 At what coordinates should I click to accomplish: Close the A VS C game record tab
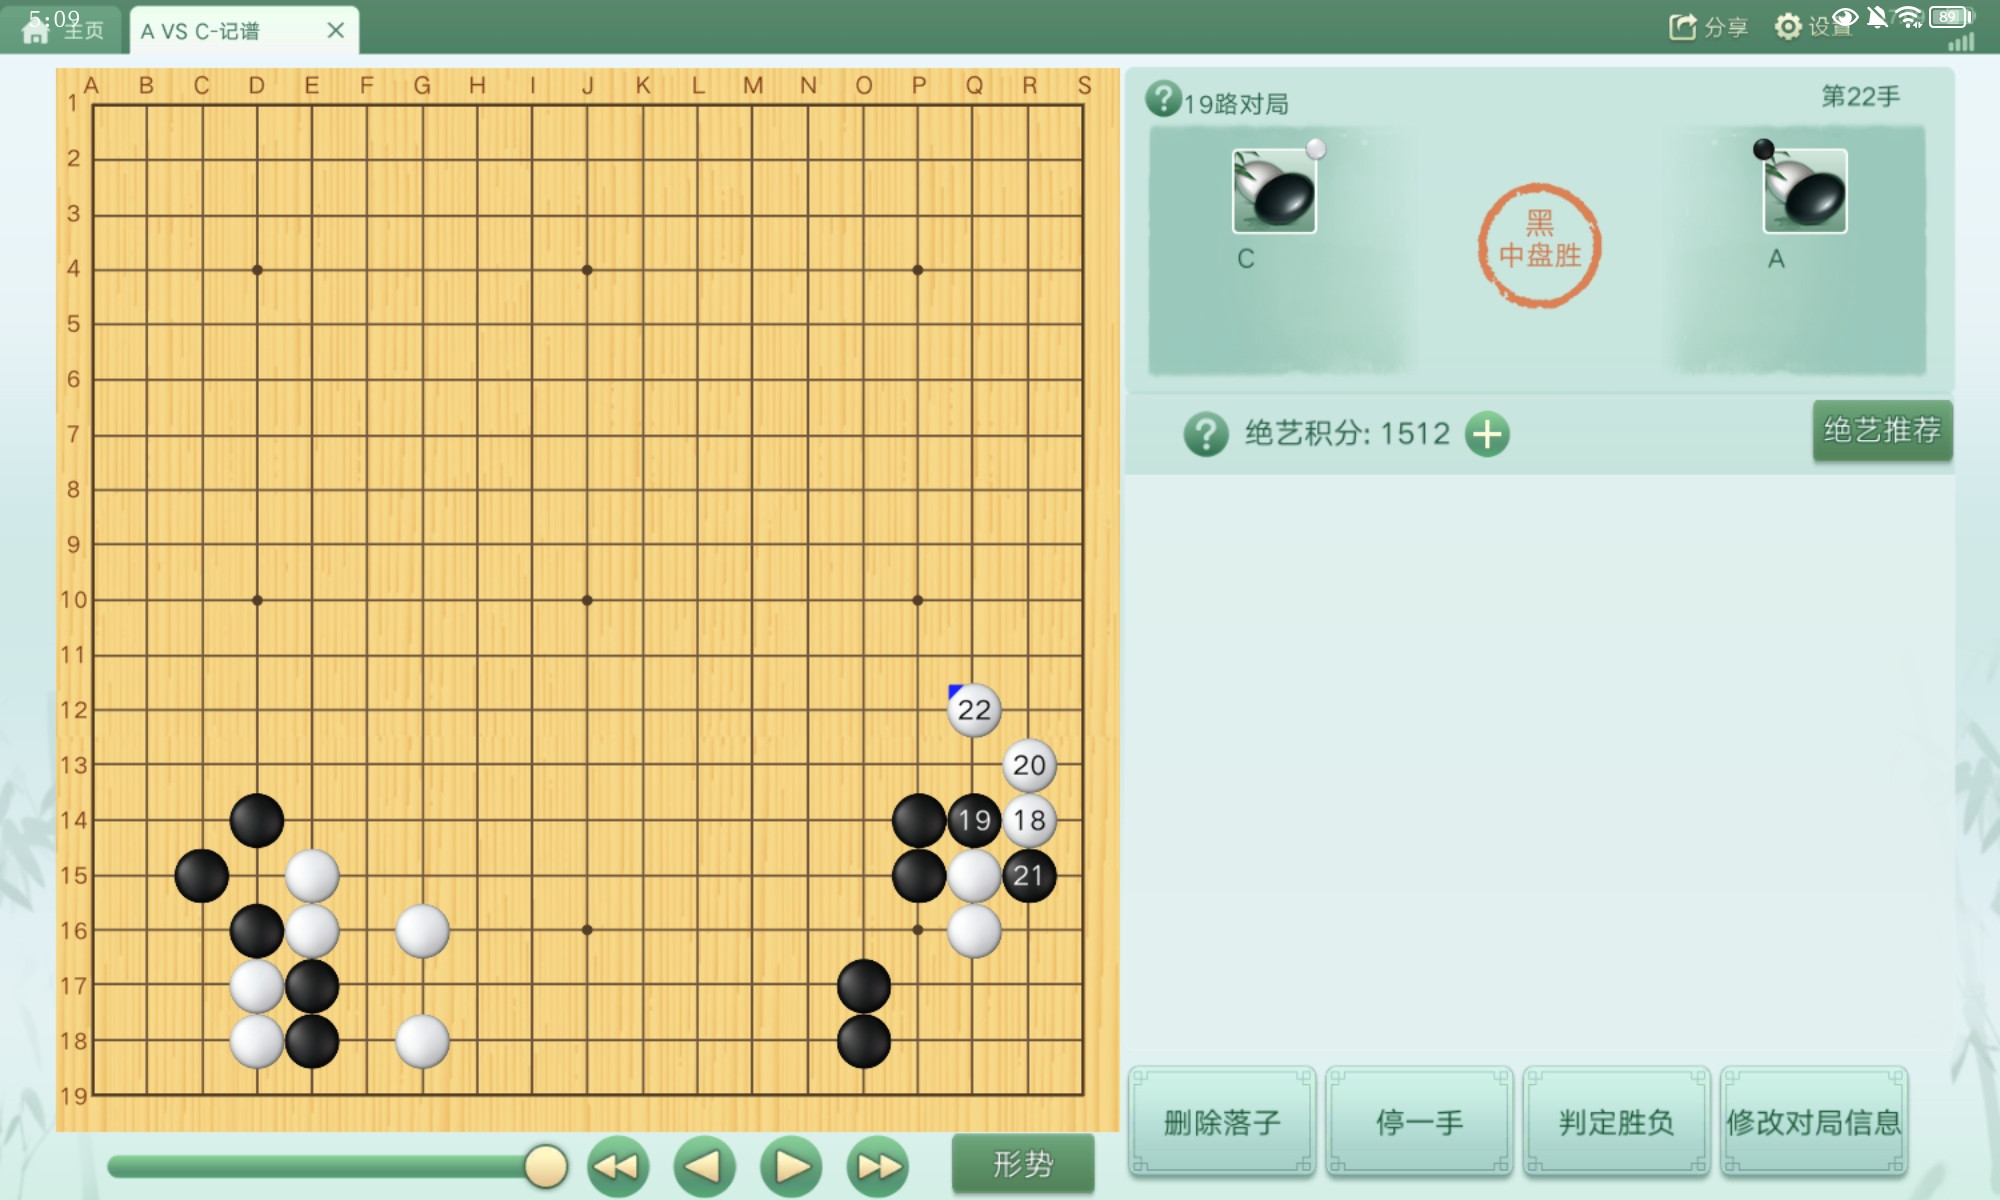(x=336, y=30)
